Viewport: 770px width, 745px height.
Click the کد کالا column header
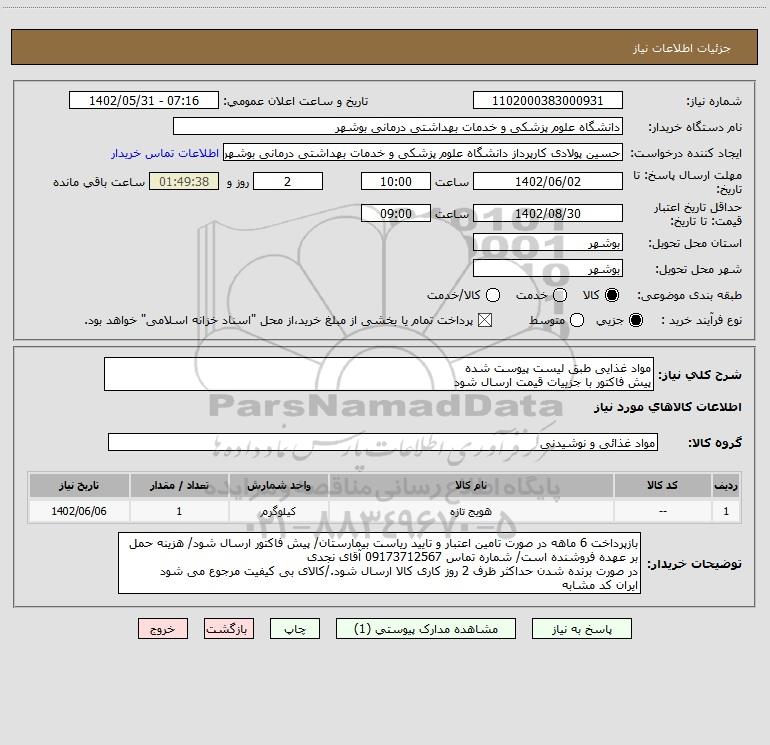coord(662,485)
